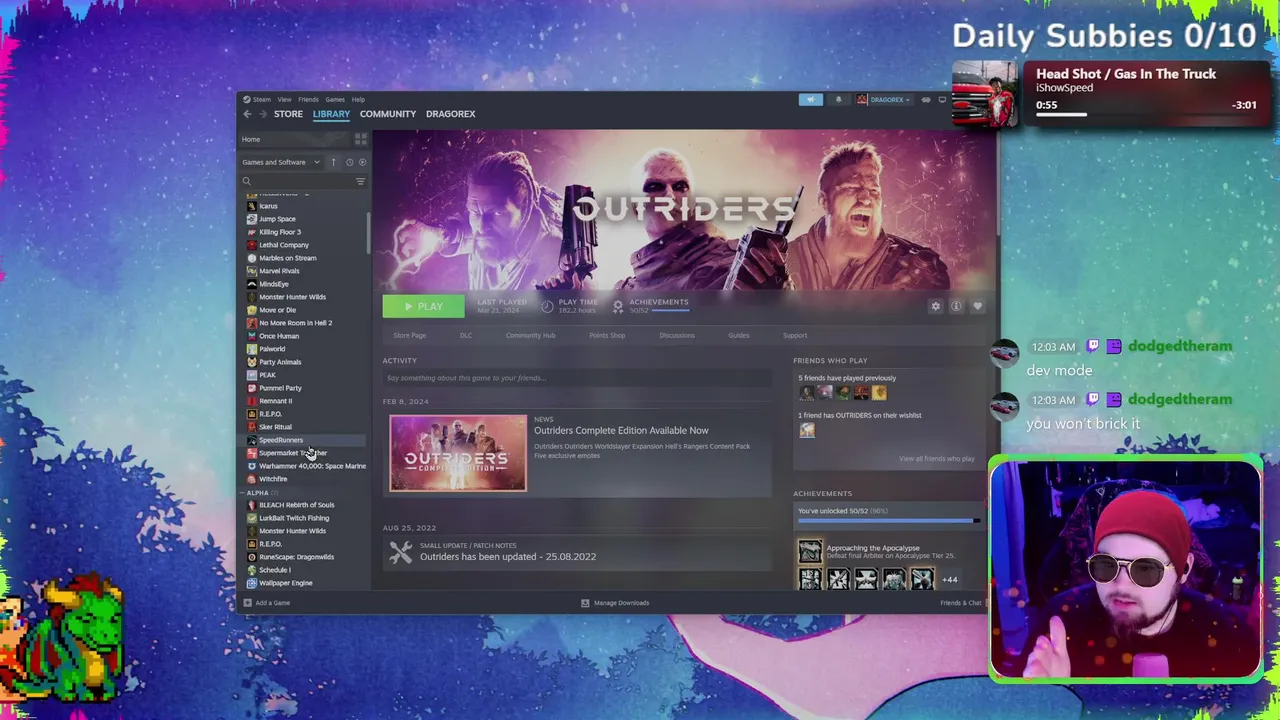This screenshot has height=720, width=1280.
Task: Click the achievements progress bar
Action: [889, 520]
